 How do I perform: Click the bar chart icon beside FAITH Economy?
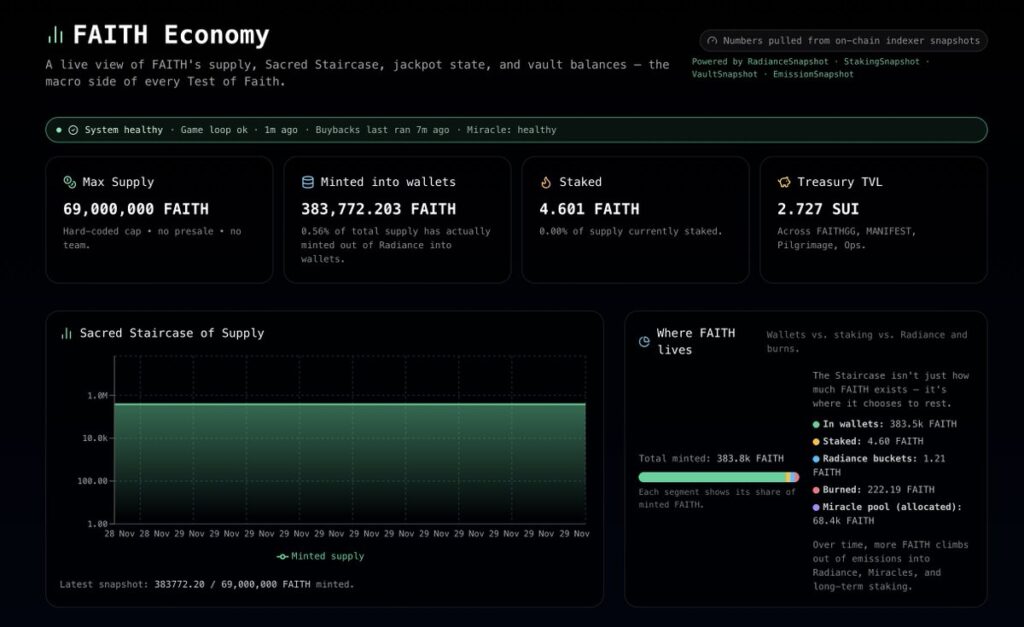coord(54,35)
